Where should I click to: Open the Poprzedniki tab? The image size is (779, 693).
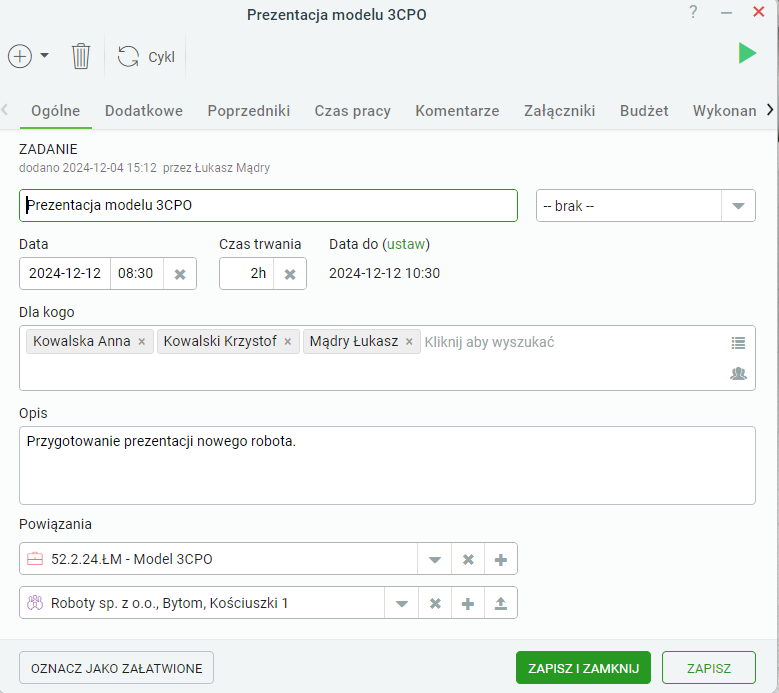[248, 111]
